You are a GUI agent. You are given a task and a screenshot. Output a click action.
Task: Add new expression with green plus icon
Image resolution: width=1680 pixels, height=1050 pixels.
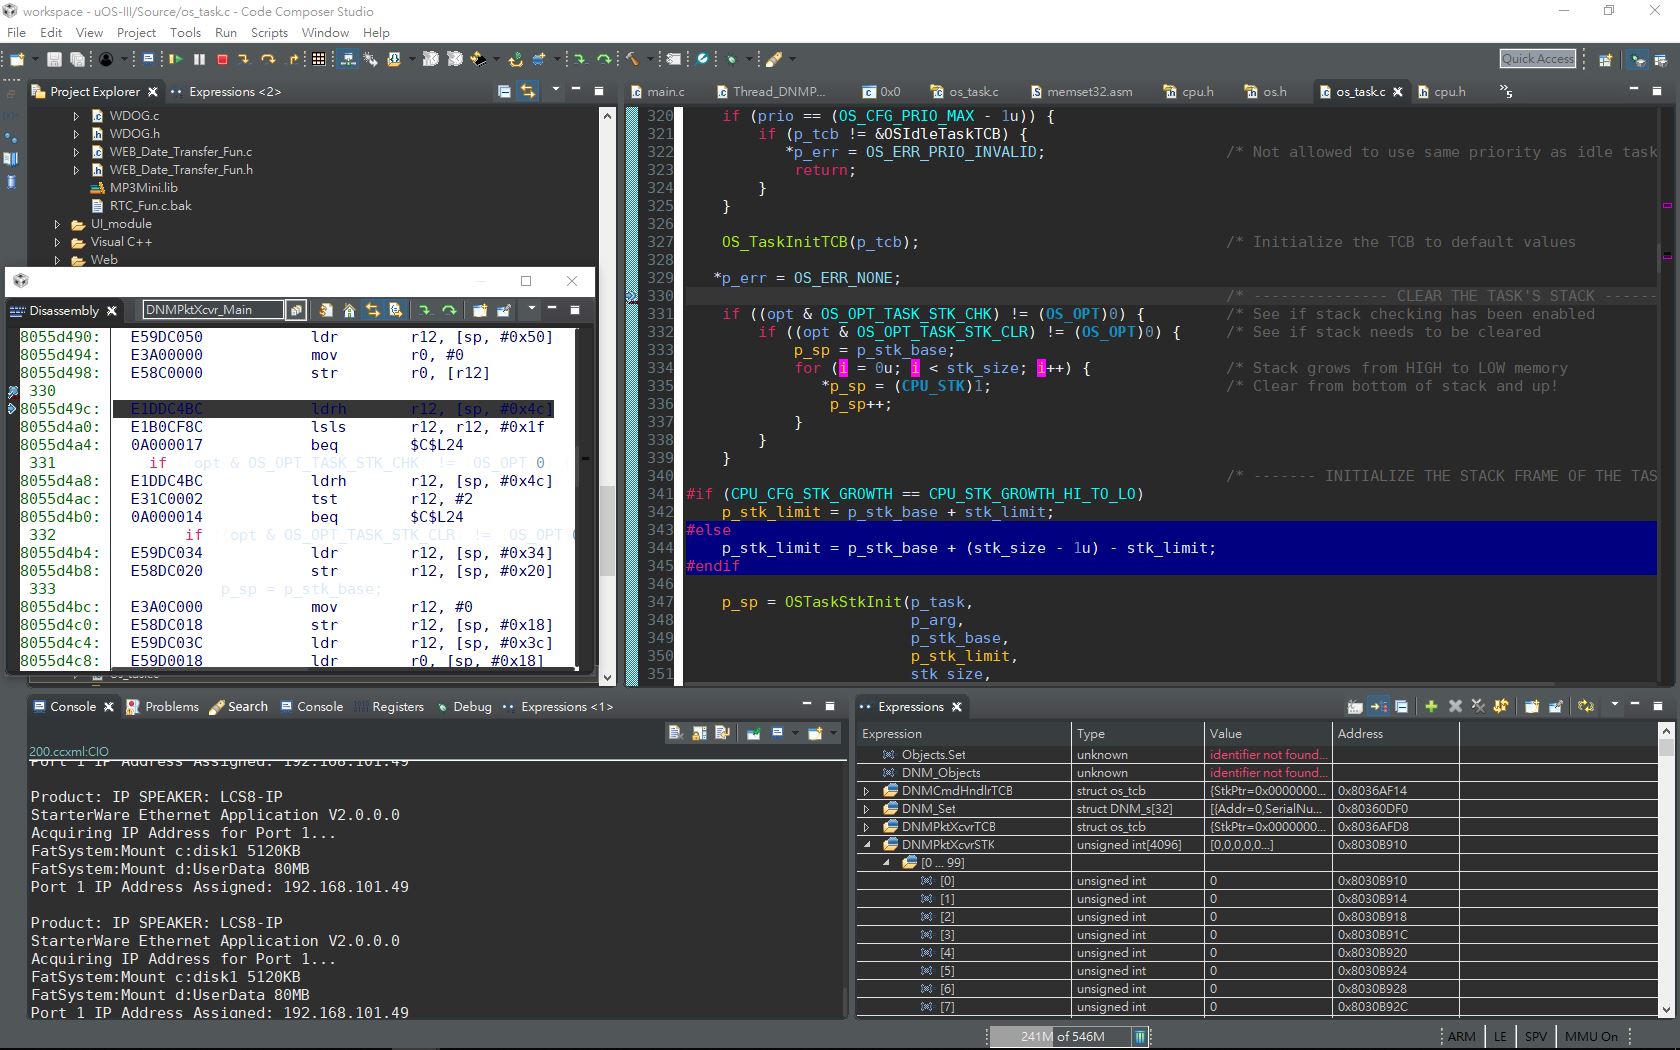pos(1431,707)
